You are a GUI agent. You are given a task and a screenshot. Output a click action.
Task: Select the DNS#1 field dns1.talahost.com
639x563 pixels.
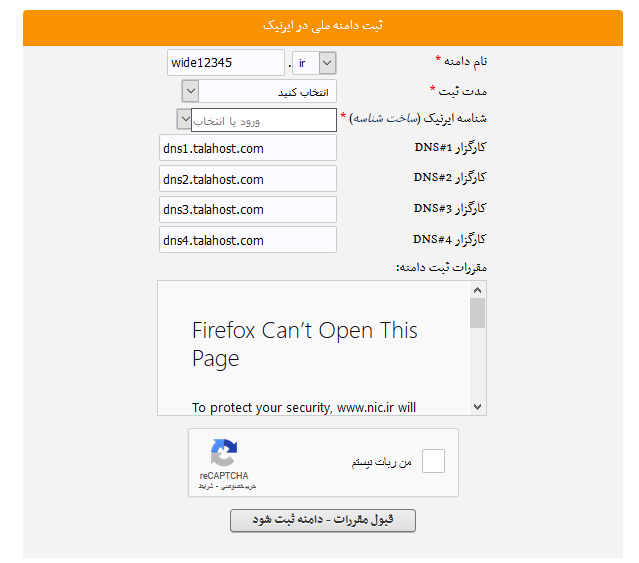(248, 148)
